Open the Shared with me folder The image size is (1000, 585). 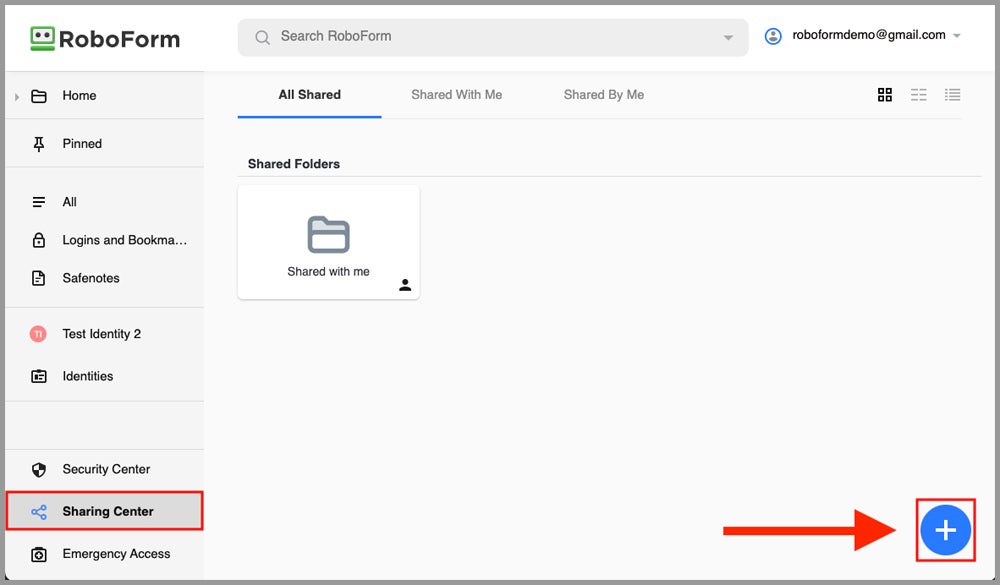(x=328, y=238)
